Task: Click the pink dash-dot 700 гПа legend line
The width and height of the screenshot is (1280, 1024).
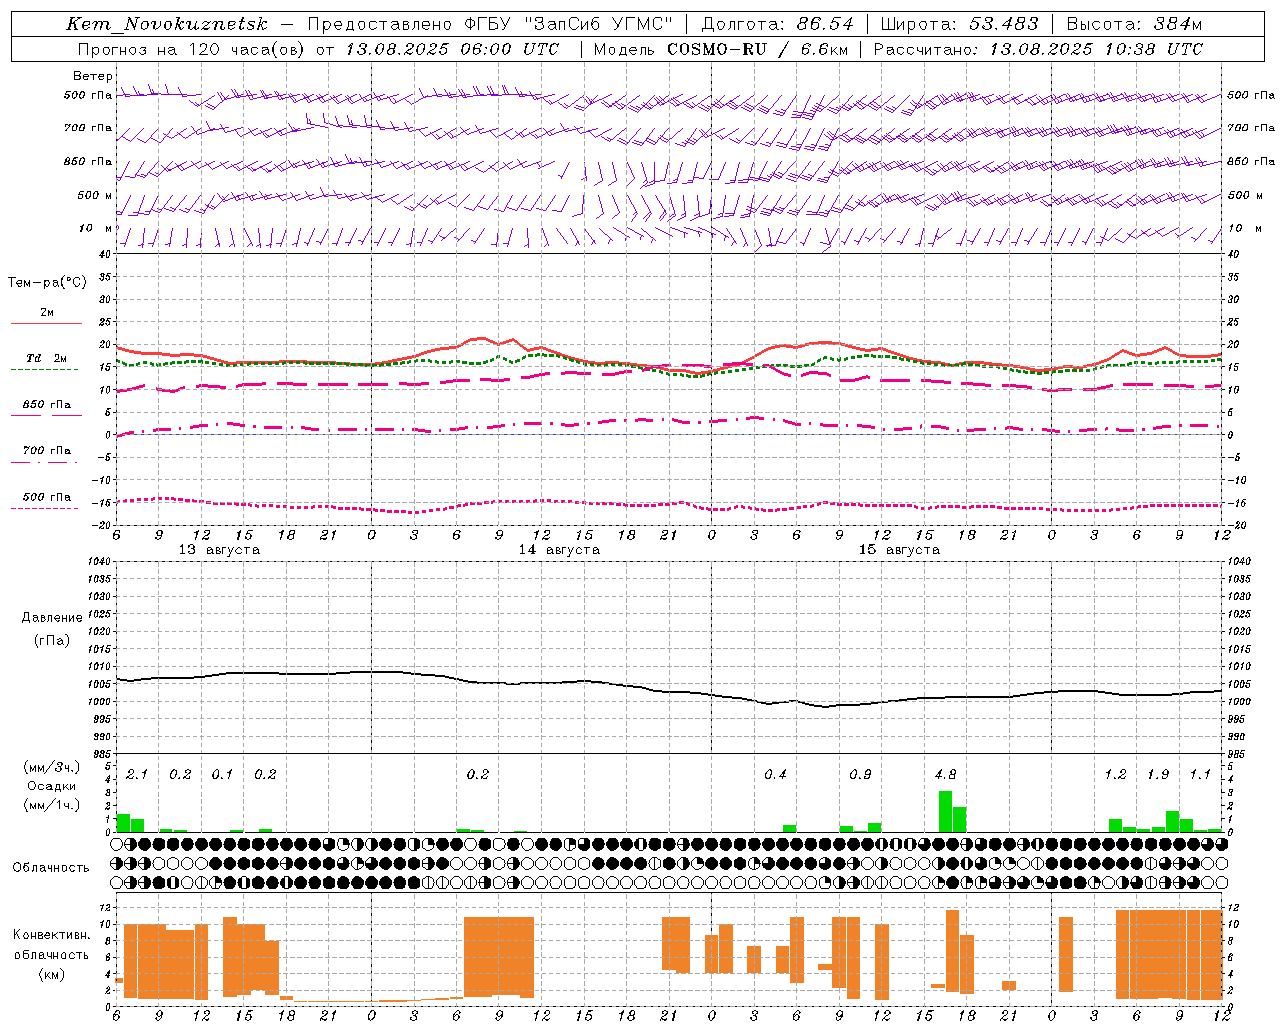Action: pyautogui.click(x=44, y=462)
